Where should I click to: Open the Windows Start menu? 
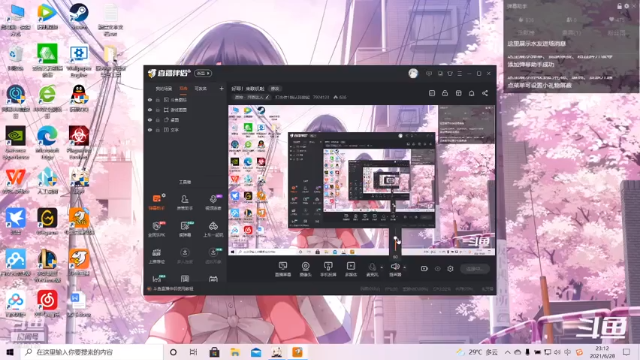(10, 352)
